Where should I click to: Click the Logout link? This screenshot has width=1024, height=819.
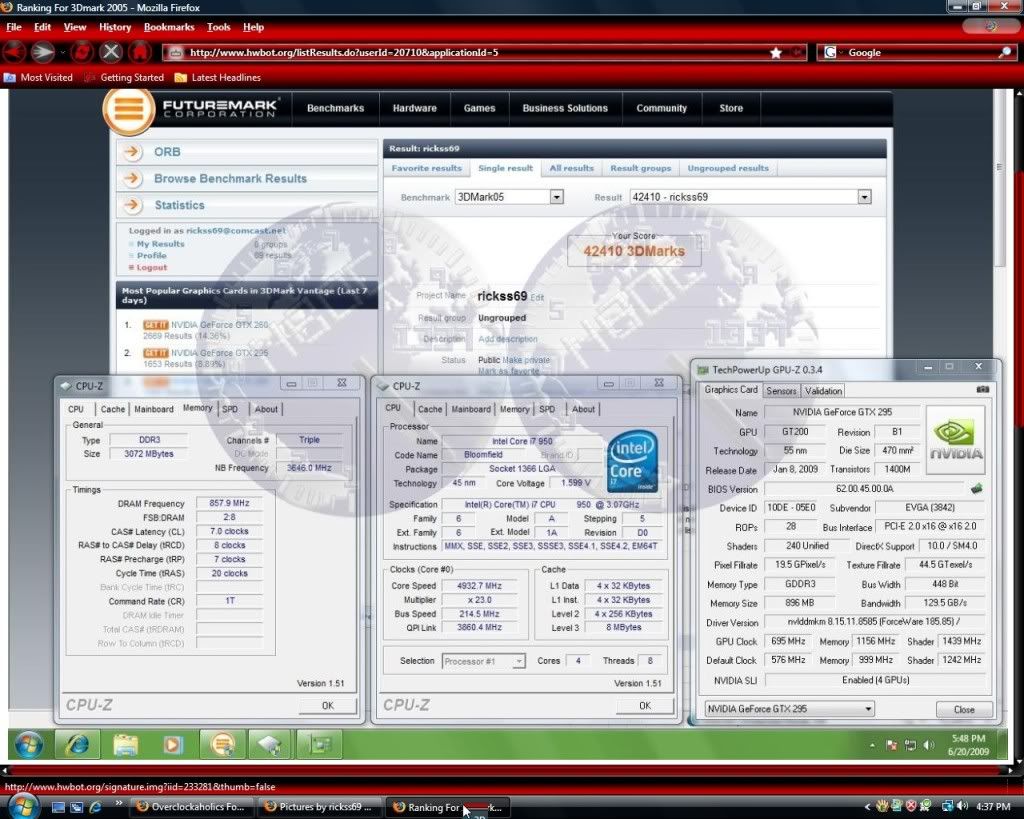pos(152,267)
